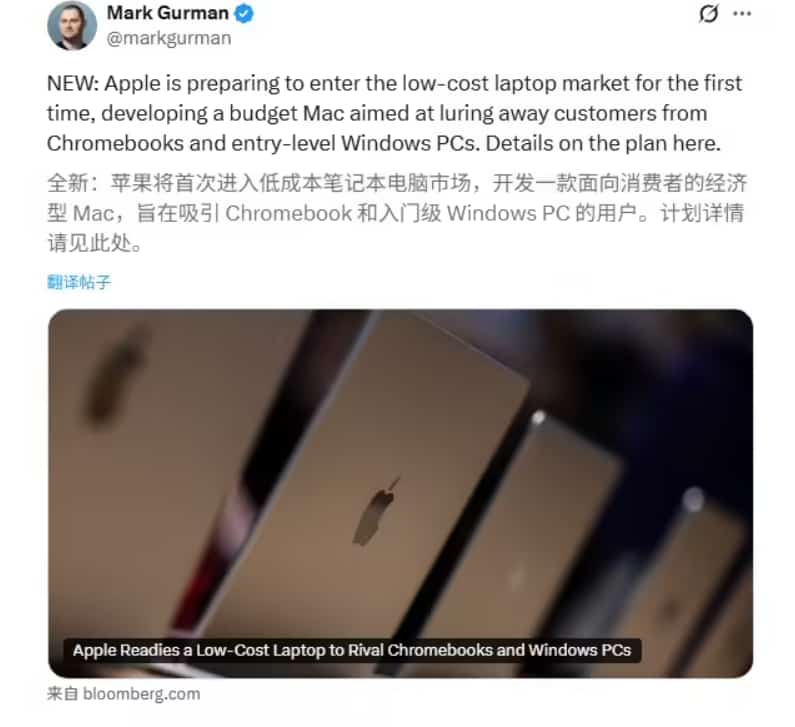
Task: Click the blue verified badge
Action: 244,14
